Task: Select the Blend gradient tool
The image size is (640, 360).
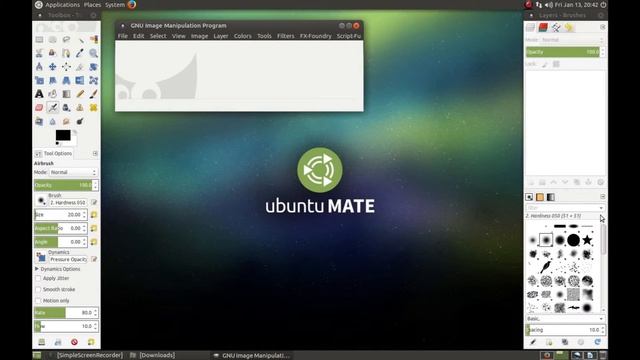Action: click(66, 94)
